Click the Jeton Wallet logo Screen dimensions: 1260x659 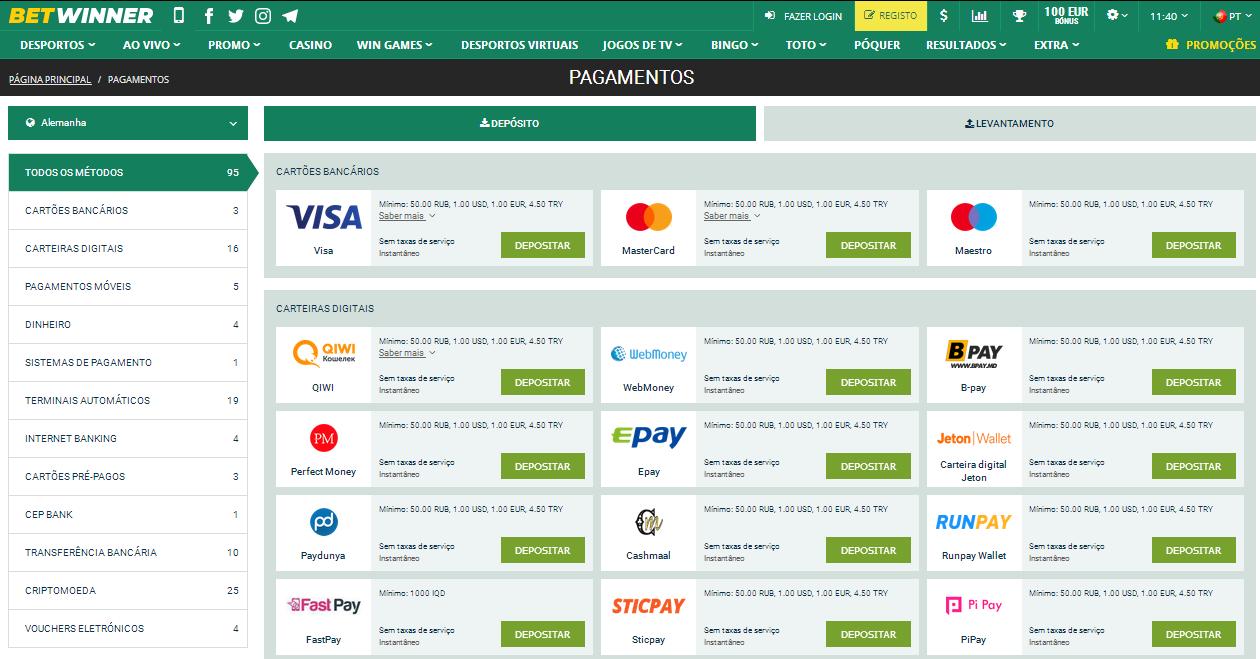973,438
